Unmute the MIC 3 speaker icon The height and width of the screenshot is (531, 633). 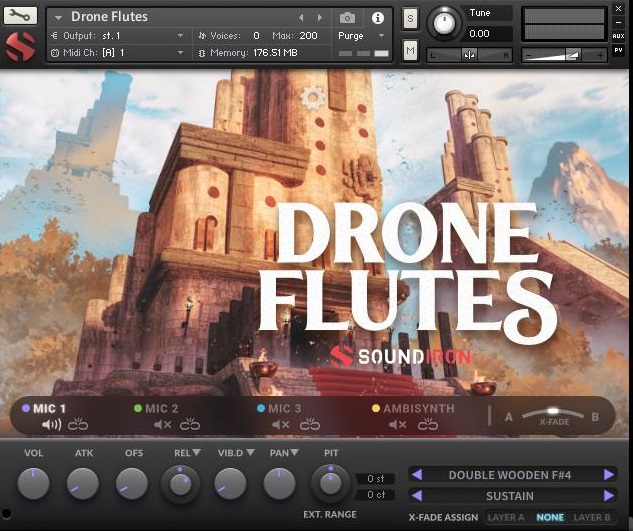click(x=281, y=425)
